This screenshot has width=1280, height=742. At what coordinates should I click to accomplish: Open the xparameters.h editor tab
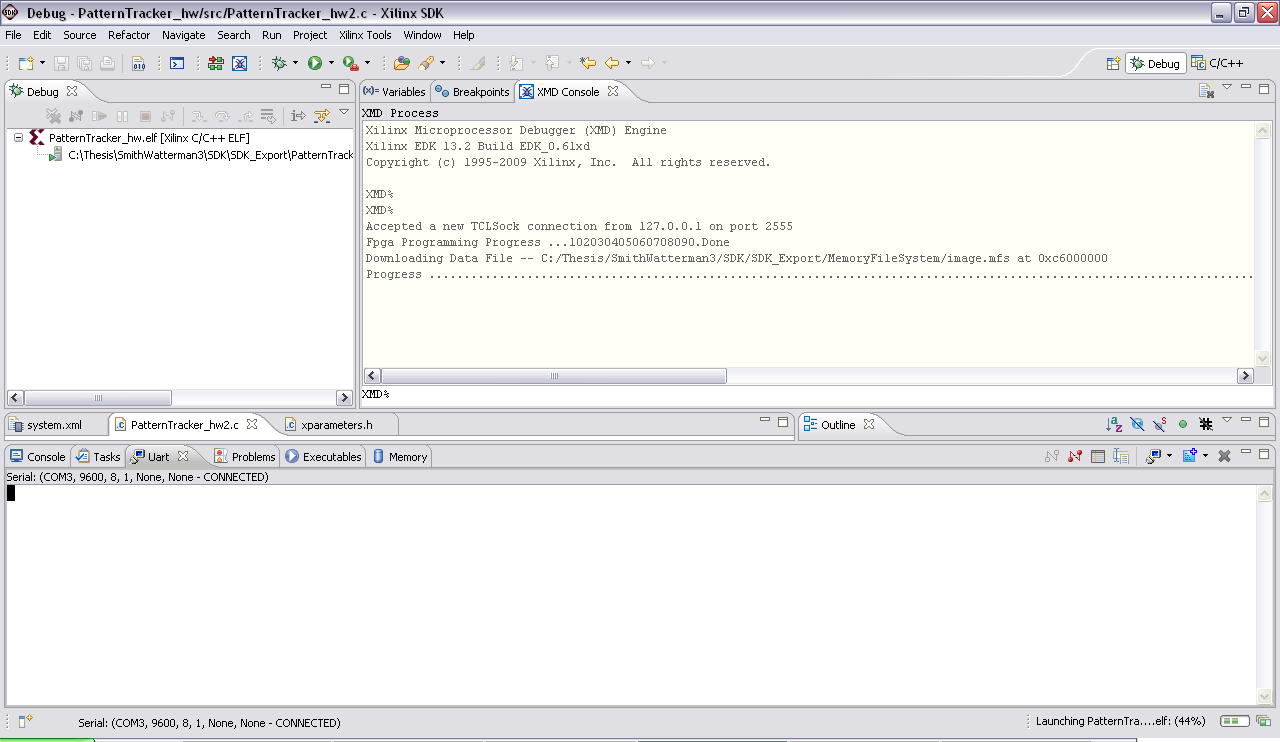coord(337,425)
